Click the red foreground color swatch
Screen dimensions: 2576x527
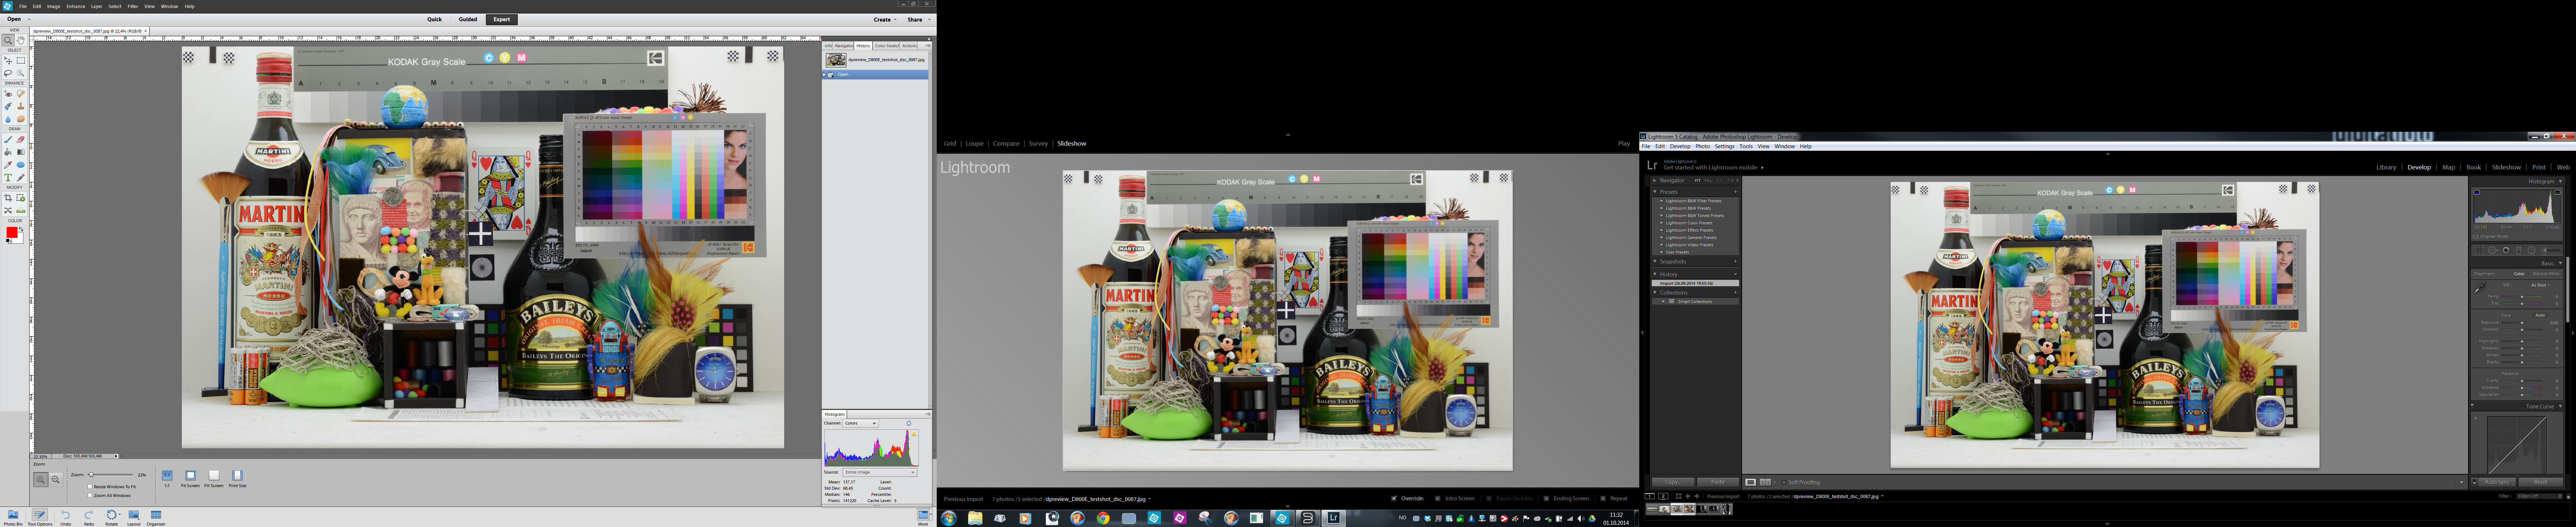12,232
